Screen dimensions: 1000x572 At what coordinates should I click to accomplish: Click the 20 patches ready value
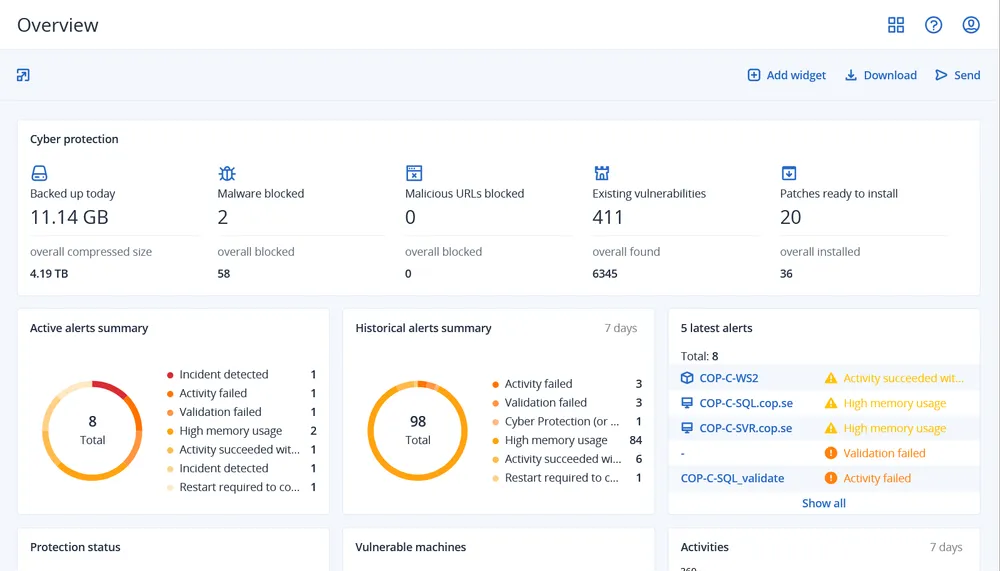click(790, 217)
